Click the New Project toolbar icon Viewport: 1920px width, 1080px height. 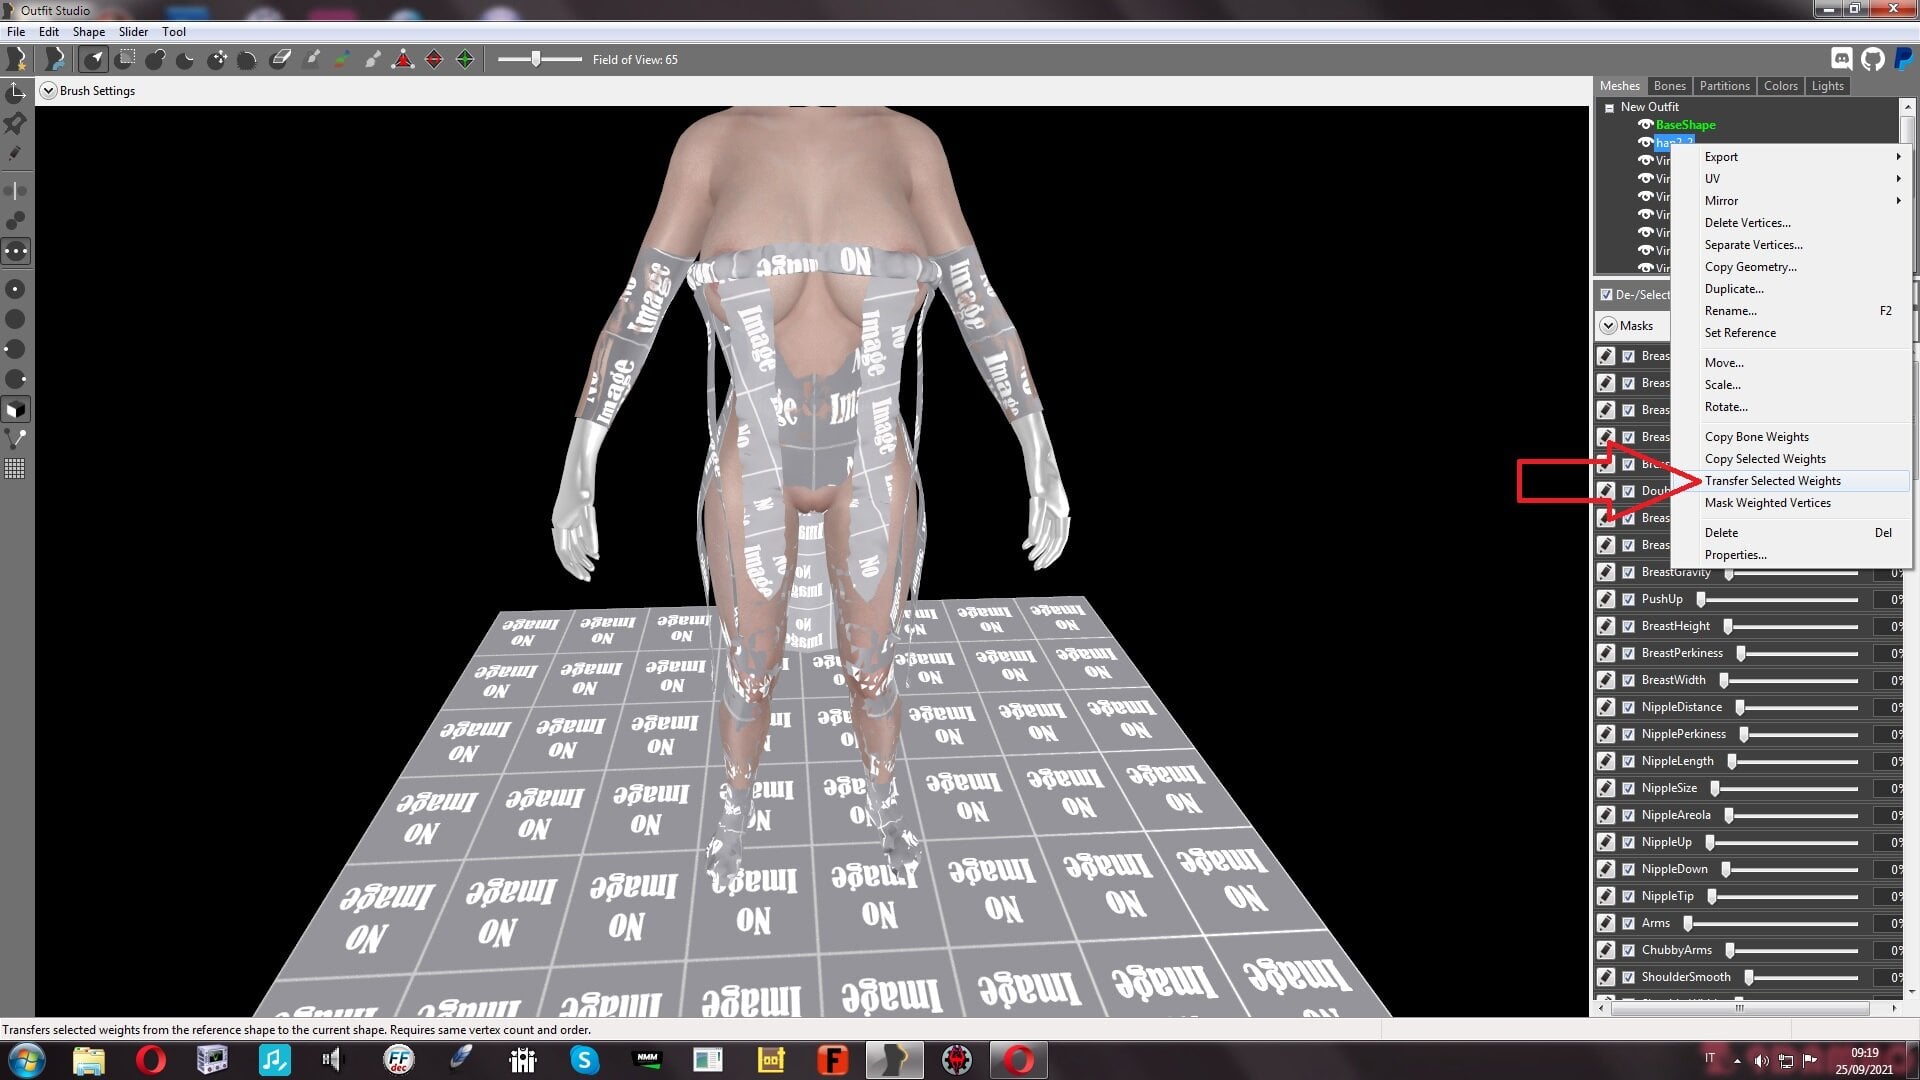pos(16,59)
